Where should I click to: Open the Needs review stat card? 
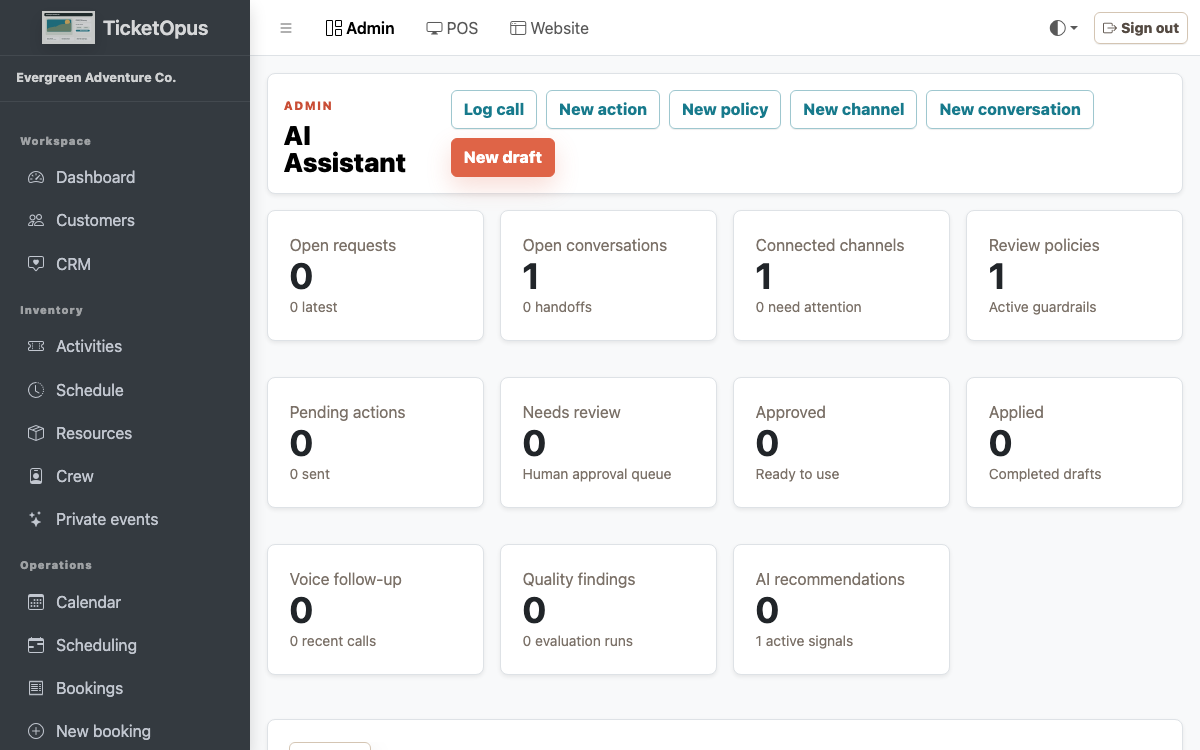608,442
